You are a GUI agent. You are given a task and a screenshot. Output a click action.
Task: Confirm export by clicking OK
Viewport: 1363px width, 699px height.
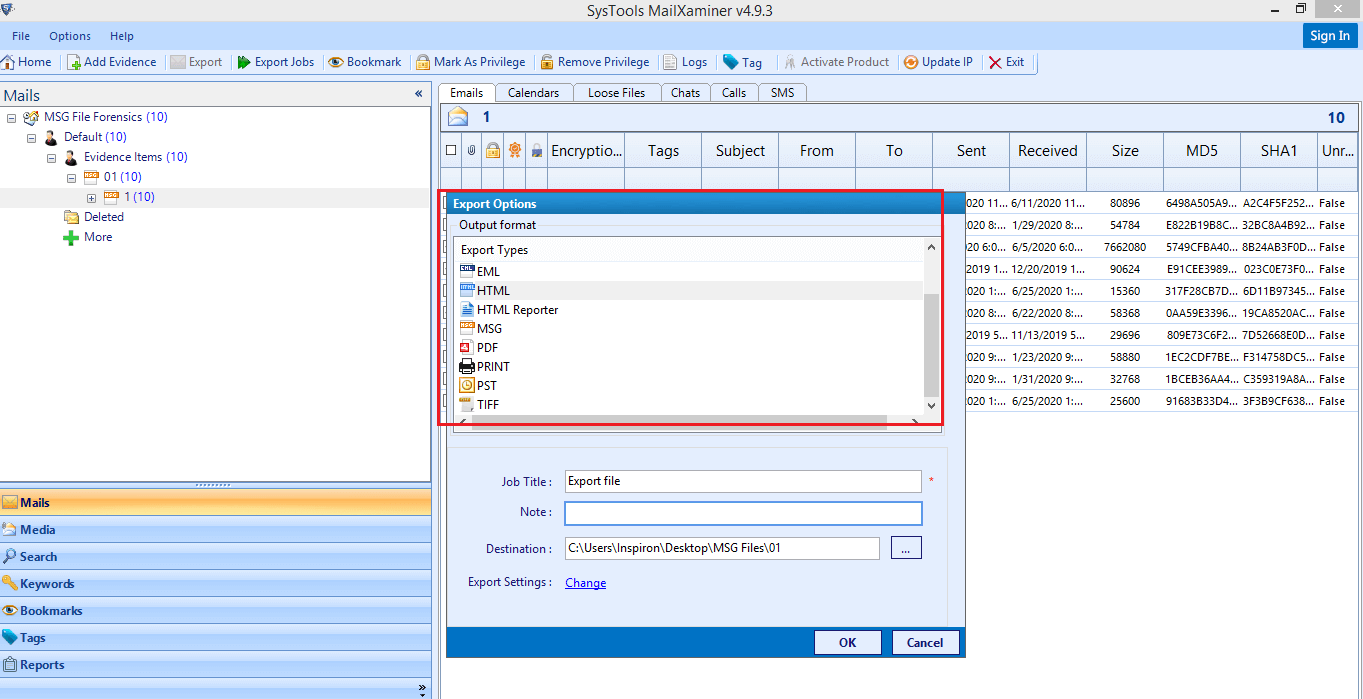pos(847,642)
